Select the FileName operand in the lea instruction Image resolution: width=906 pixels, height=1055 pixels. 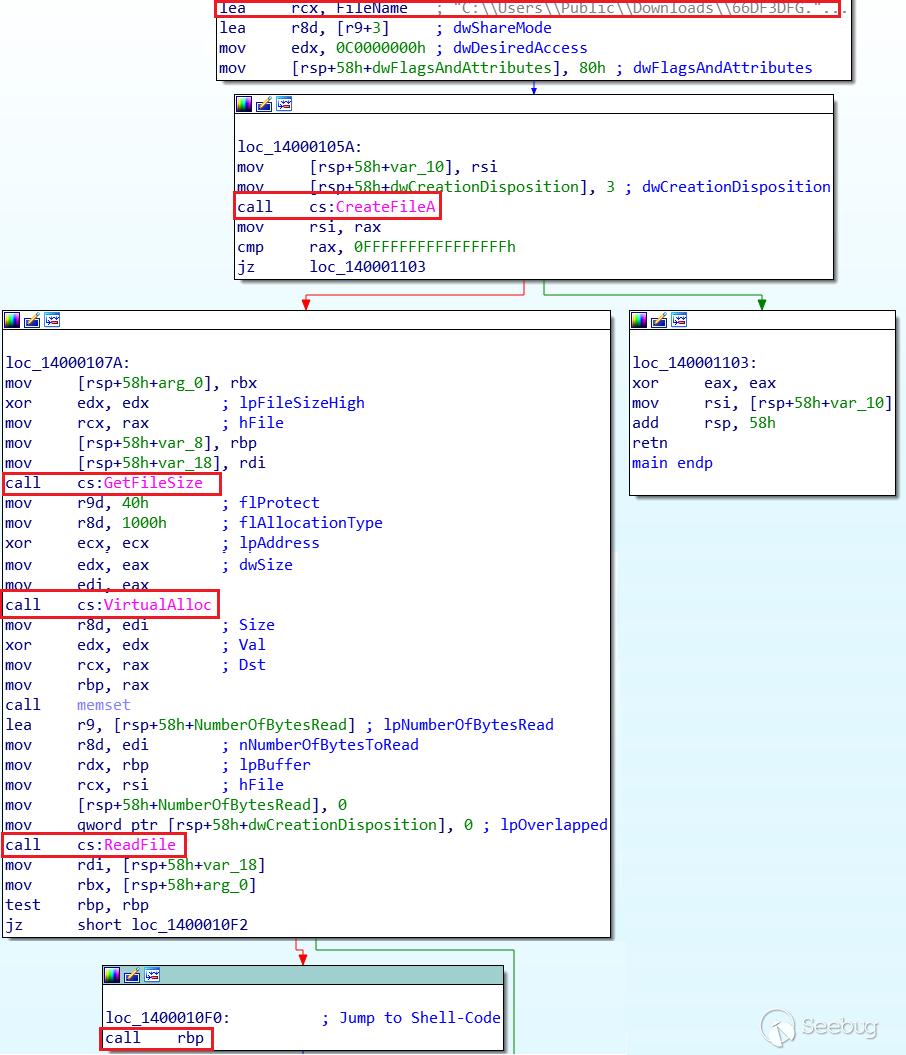click(x=372, y=8)
